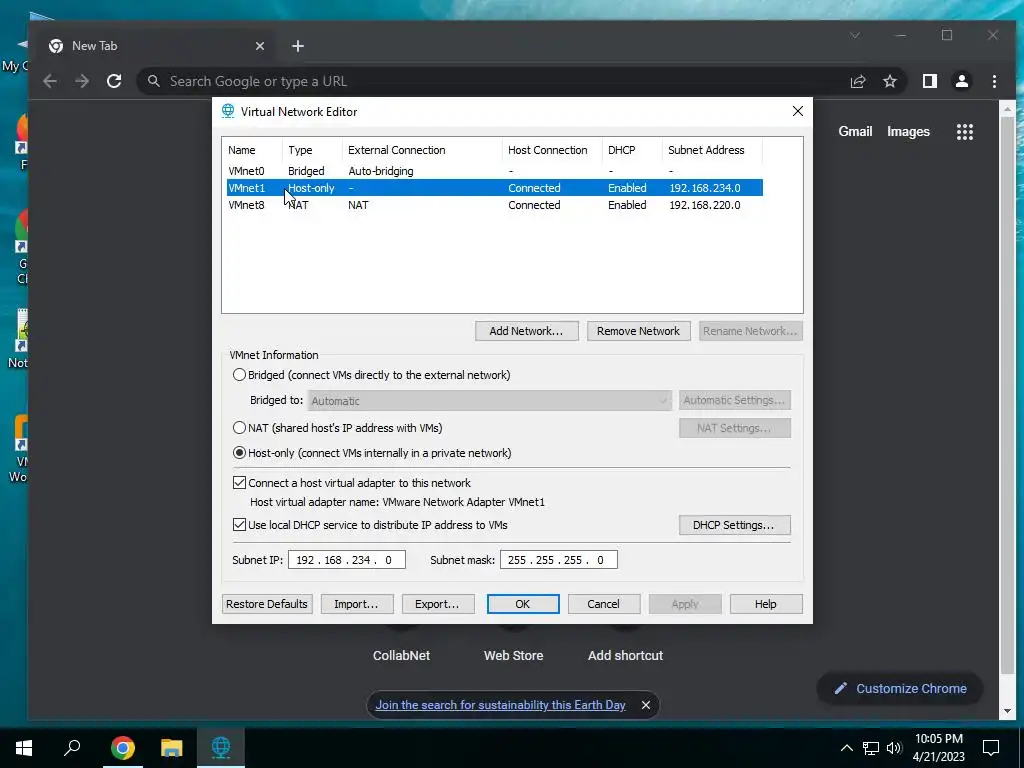The image size is (1024, 768).
Task: Select the VMnet8 row
Action: (x=494, y=205)
